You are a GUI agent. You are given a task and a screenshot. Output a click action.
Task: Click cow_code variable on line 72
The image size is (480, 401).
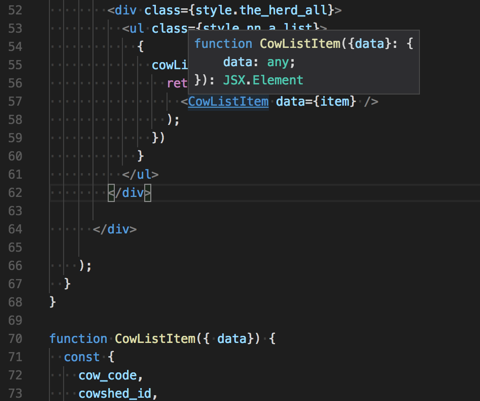107,375
